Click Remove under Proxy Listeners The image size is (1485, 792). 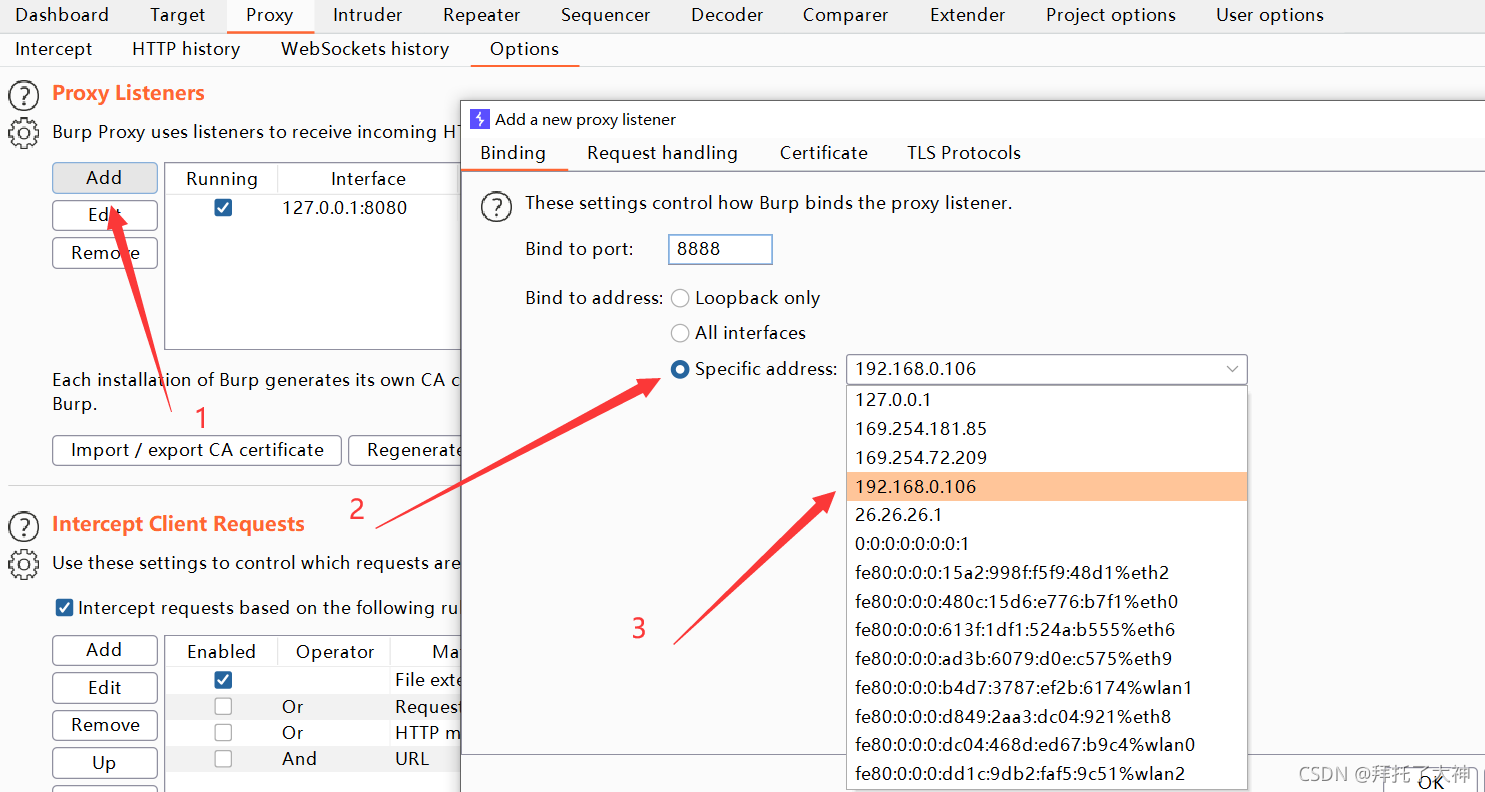click(105, 253)
